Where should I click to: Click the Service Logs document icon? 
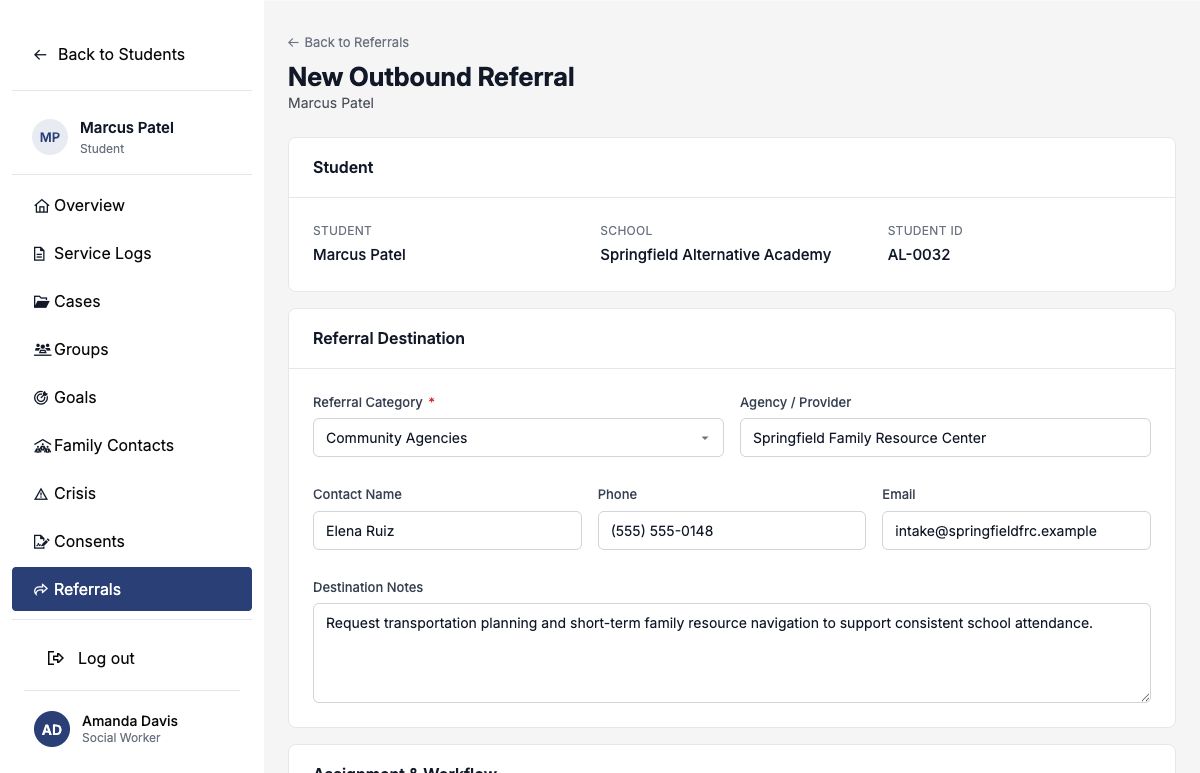(40, 254)
